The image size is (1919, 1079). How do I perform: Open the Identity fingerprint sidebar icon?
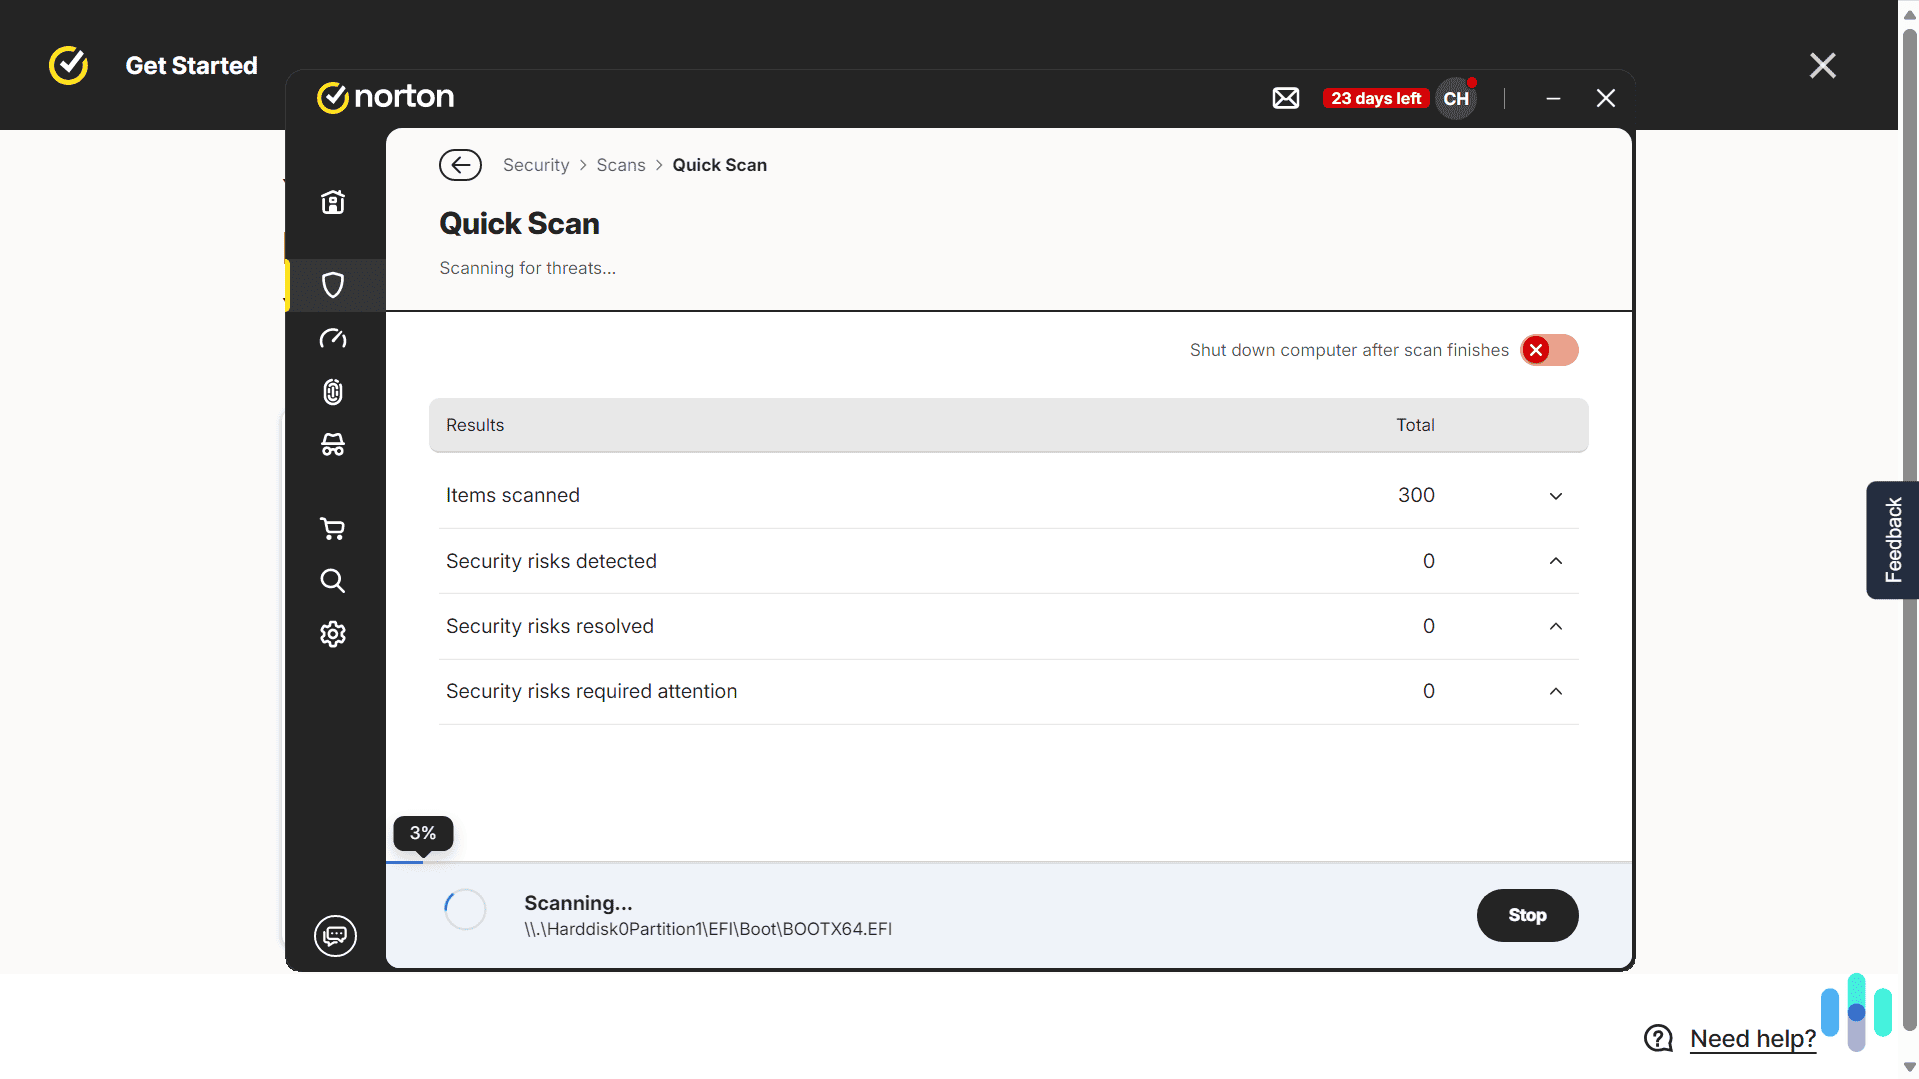tap(333, 391)
